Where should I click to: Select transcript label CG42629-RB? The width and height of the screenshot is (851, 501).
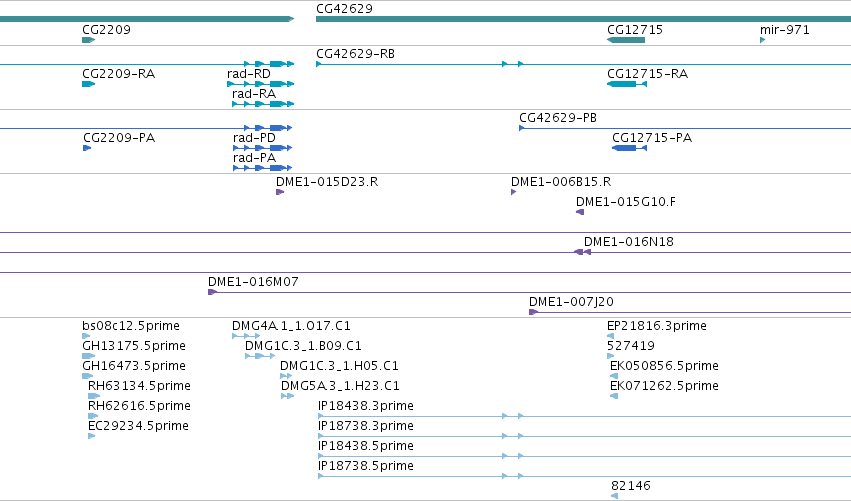(355, 54)
